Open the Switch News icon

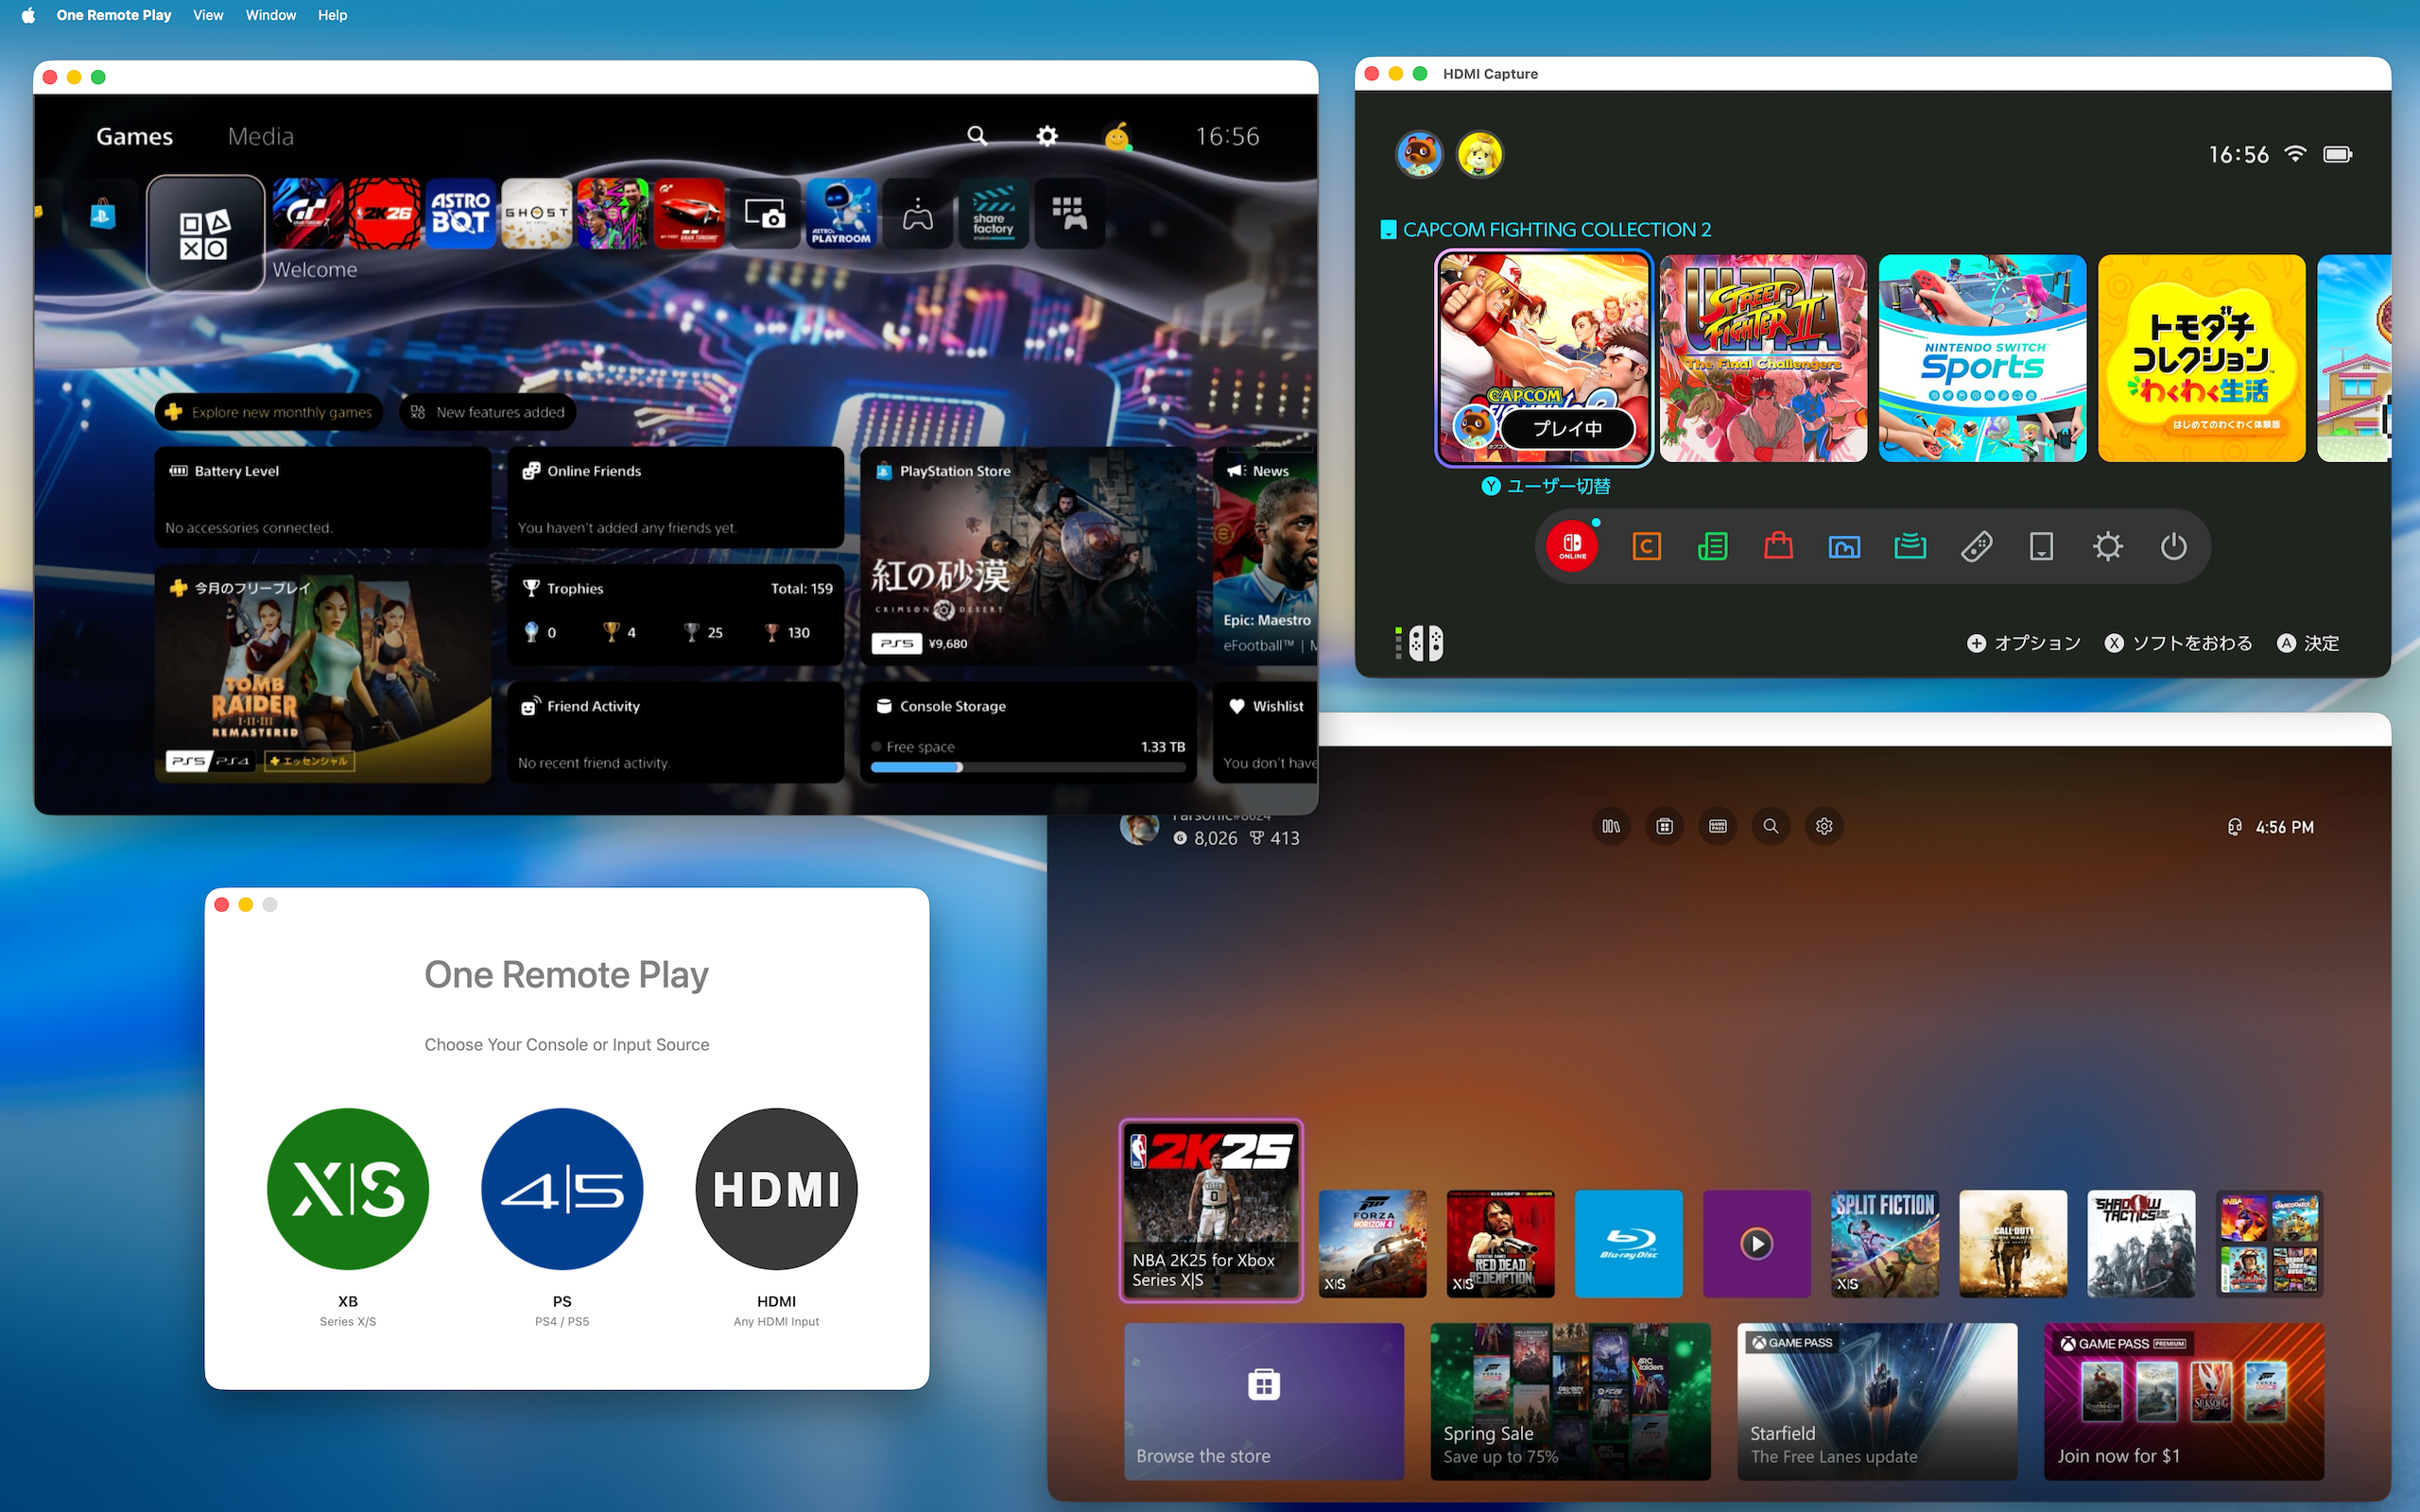[1712, 546]
